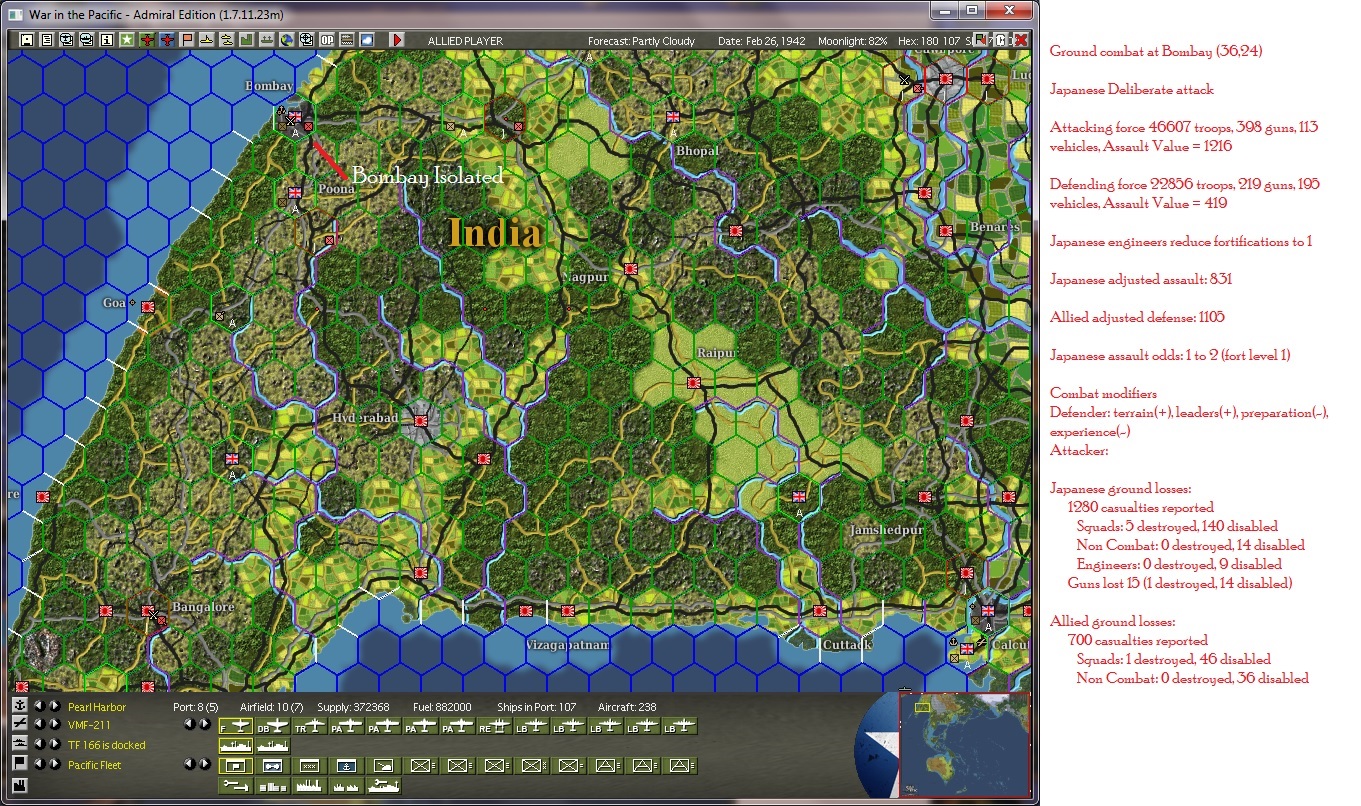Toggle the cloud weather toolbar icon
The image size is (1361, 806).
(x=367, y=40)
